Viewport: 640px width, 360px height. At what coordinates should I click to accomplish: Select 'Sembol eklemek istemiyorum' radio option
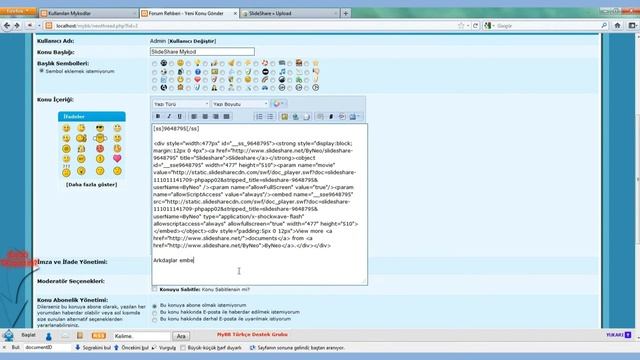pyautogui.click(x=41, y=71)
